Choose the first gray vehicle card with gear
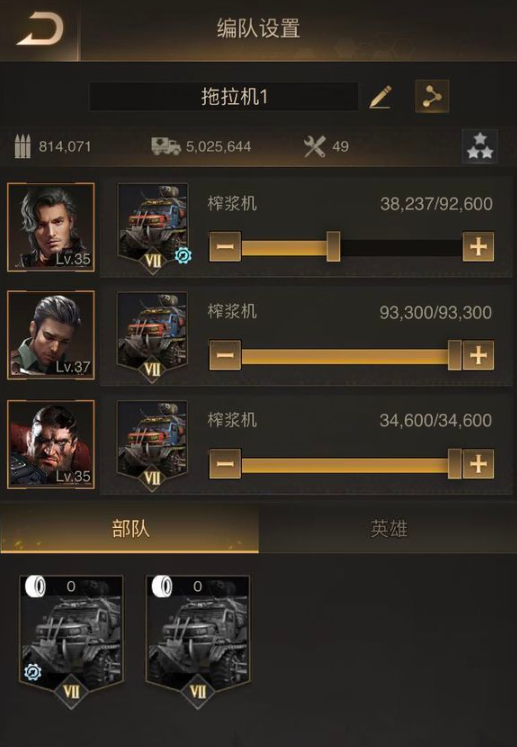The width and height of the screenshot is (517, 747). (x=71, y=639)
